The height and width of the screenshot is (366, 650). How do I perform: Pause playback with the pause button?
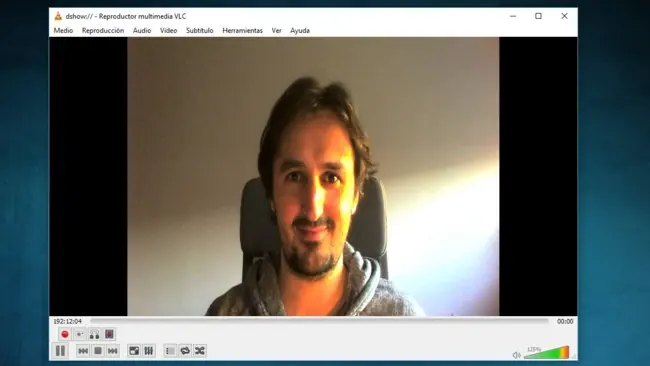tap(61, 351)
